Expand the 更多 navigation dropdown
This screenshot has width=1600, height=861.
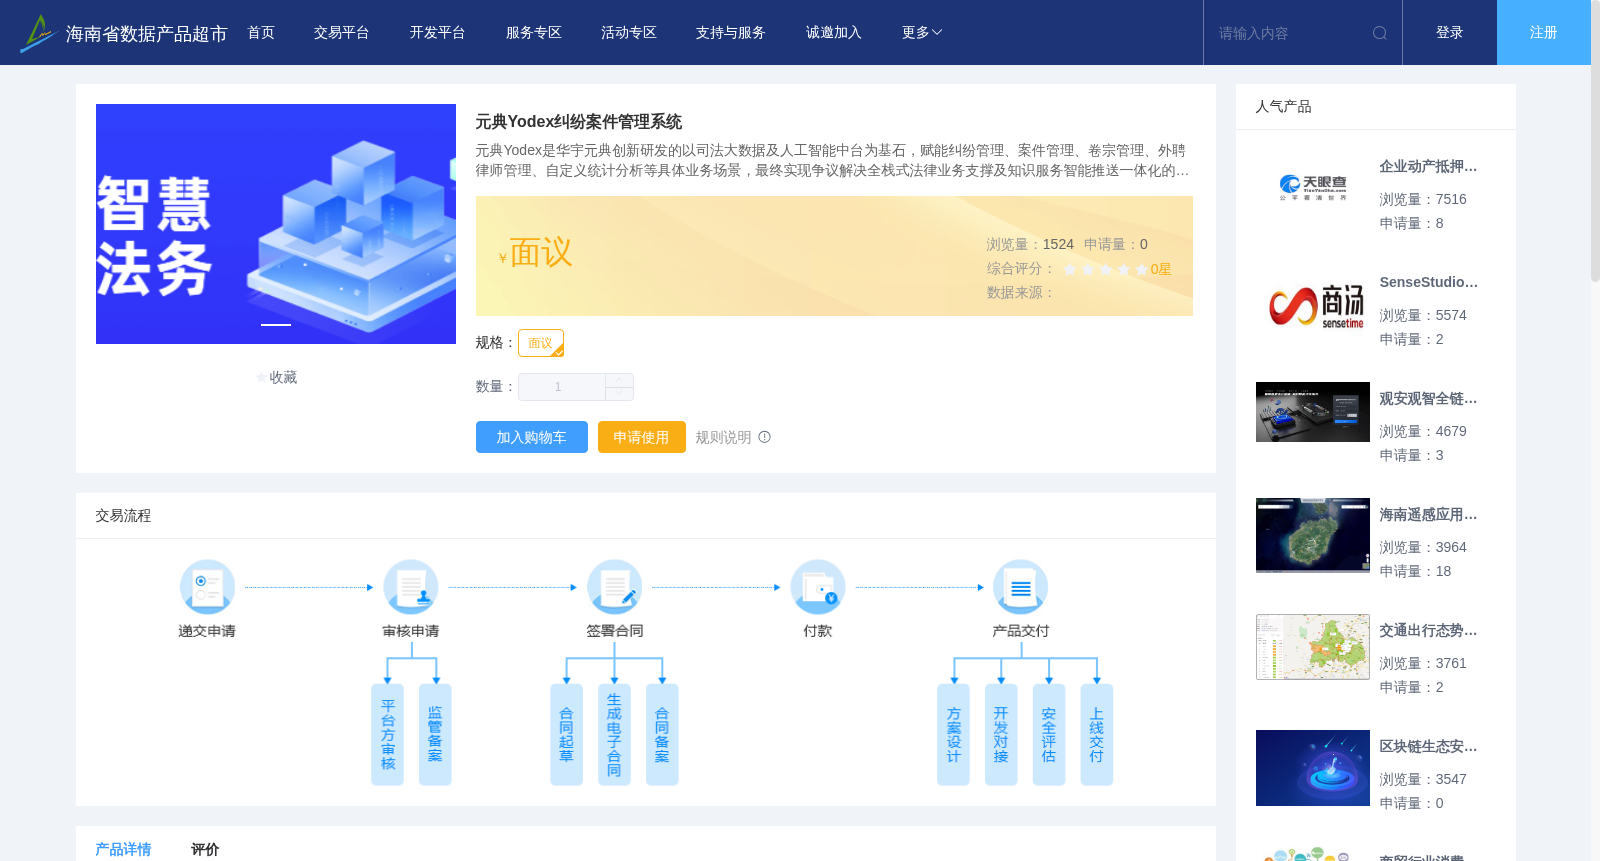921,33
